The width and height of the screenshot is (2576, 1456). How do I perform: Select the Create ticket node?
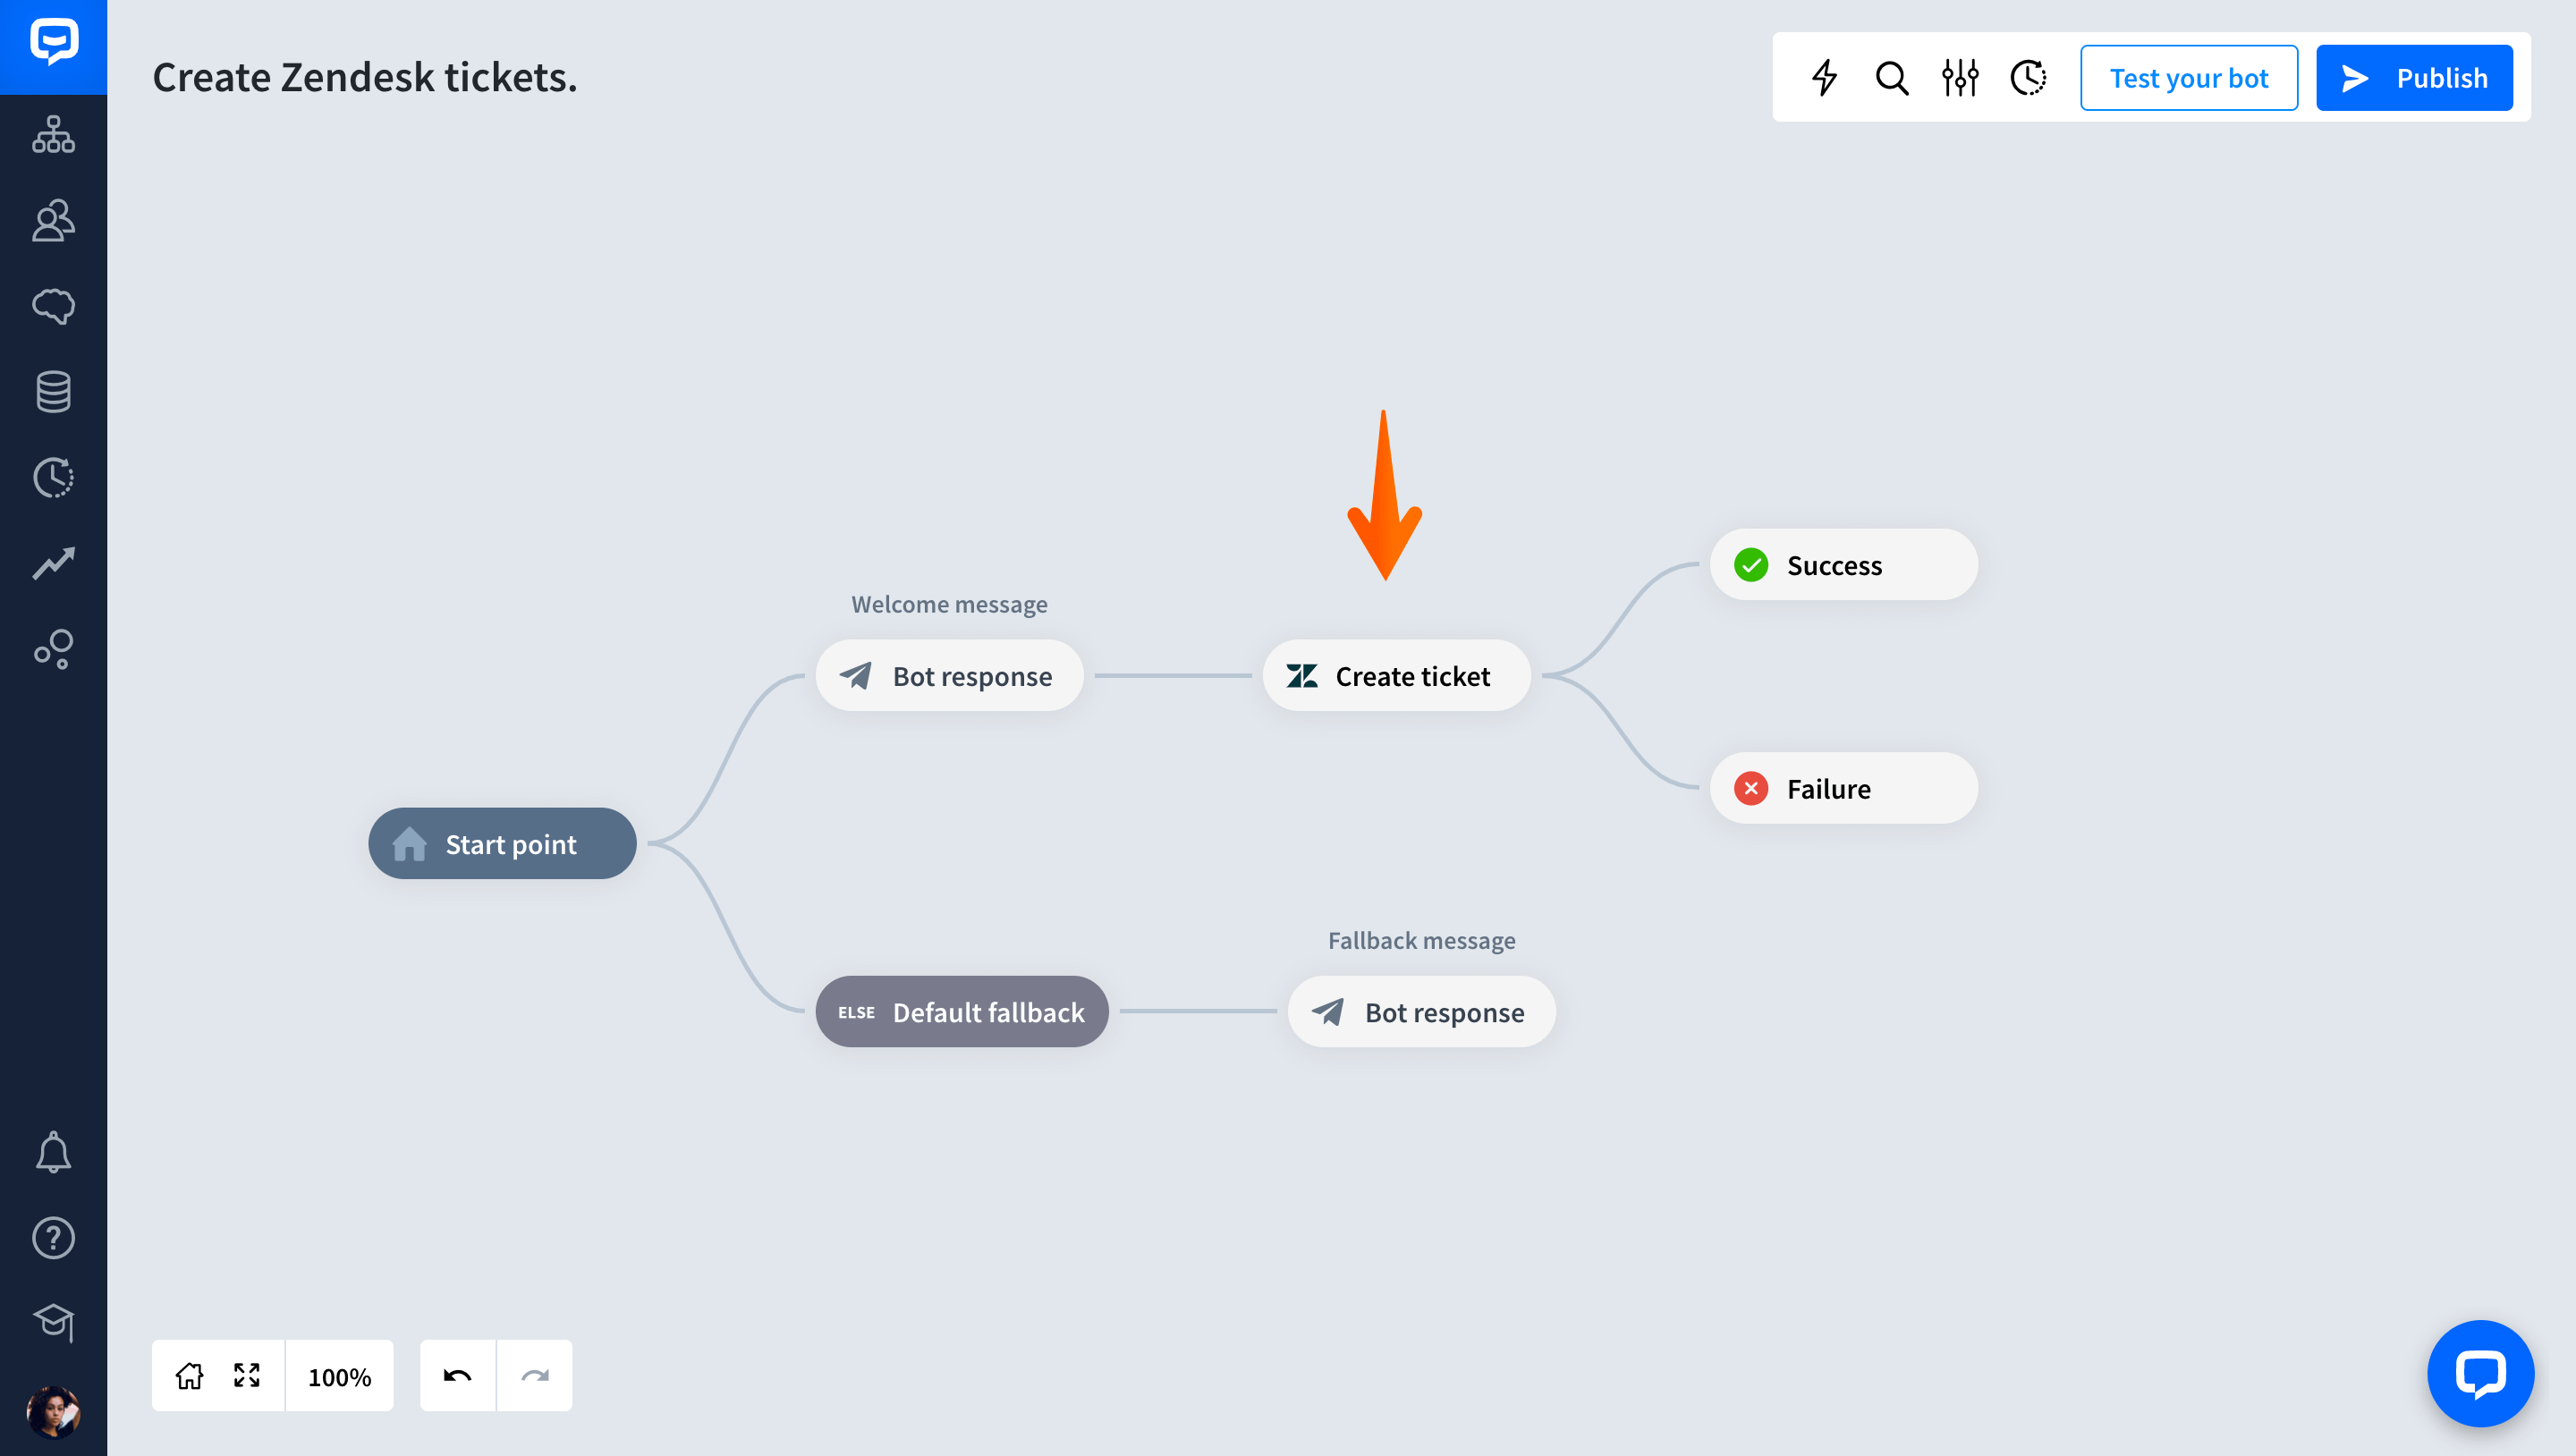pyautogui.click(x=1391, y=676)
